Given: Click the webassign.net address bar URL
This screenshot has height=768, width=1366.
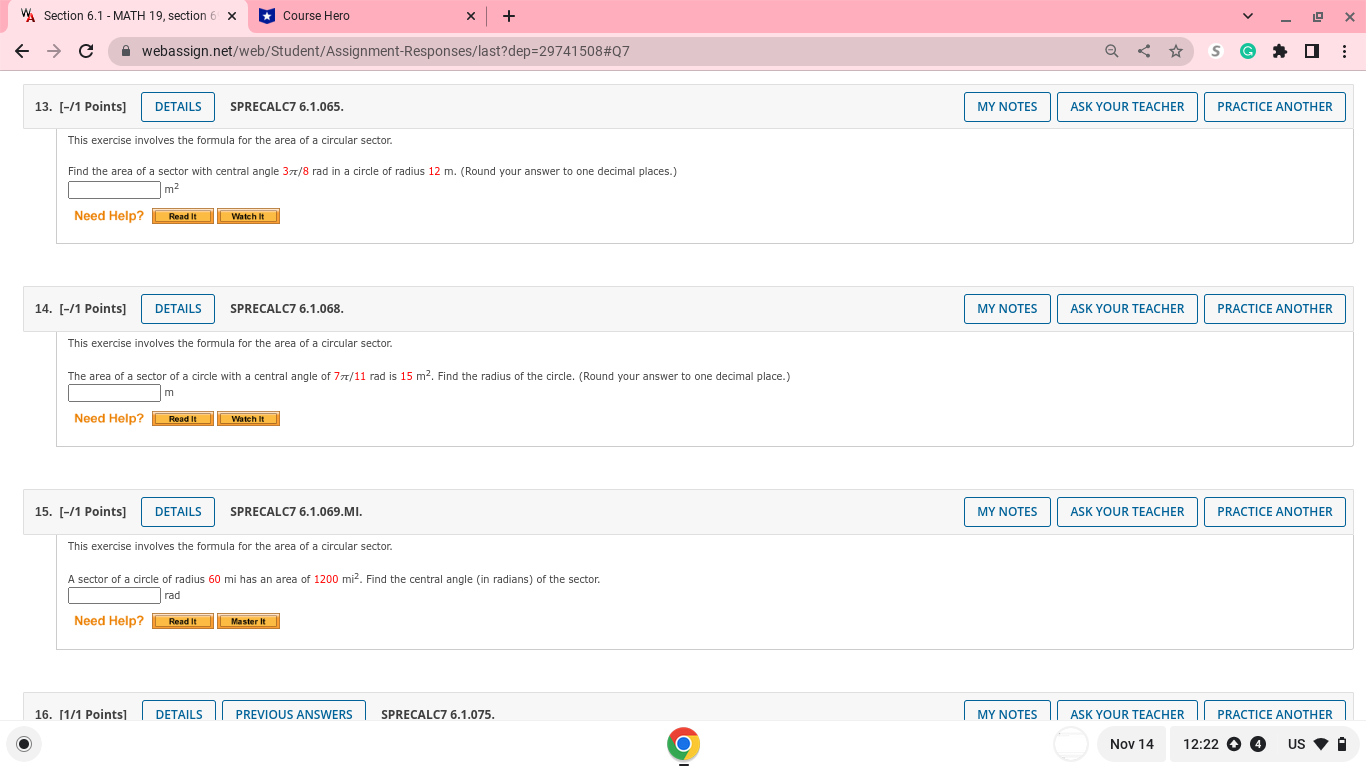Looking at the screenshot, I should (386, 51).
